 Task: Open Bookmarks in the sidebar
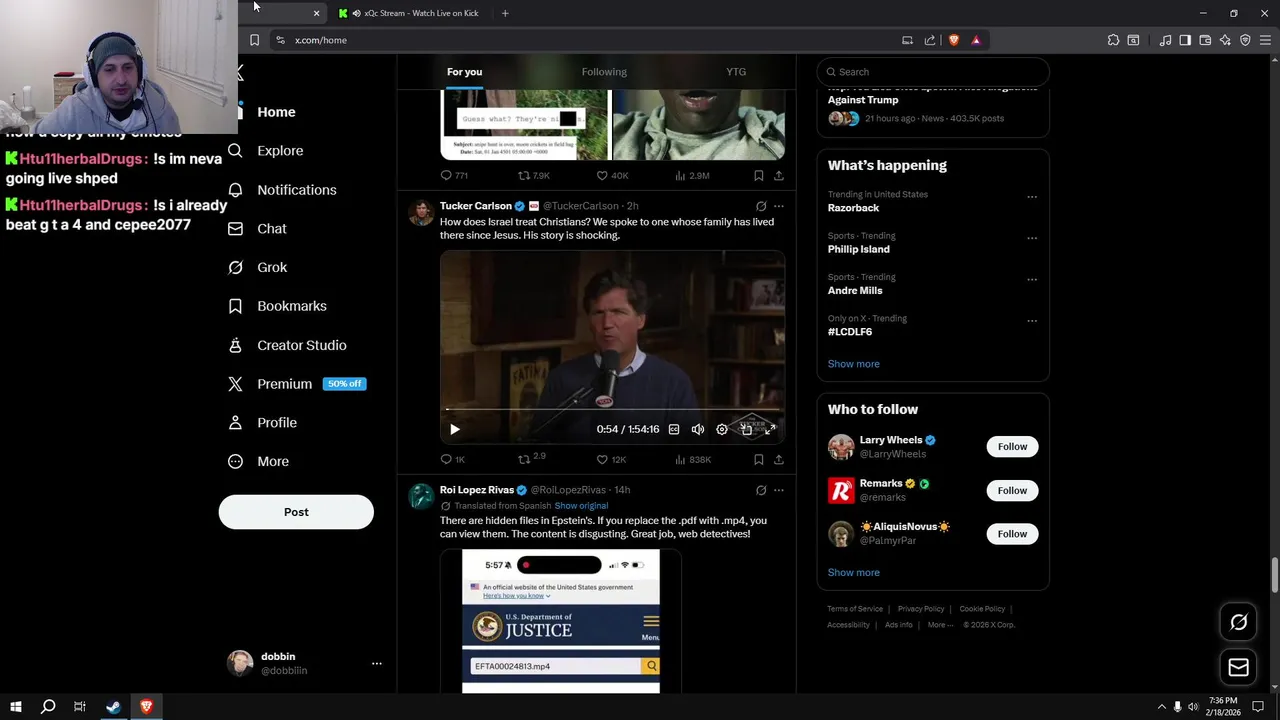(x=277, y=306)
